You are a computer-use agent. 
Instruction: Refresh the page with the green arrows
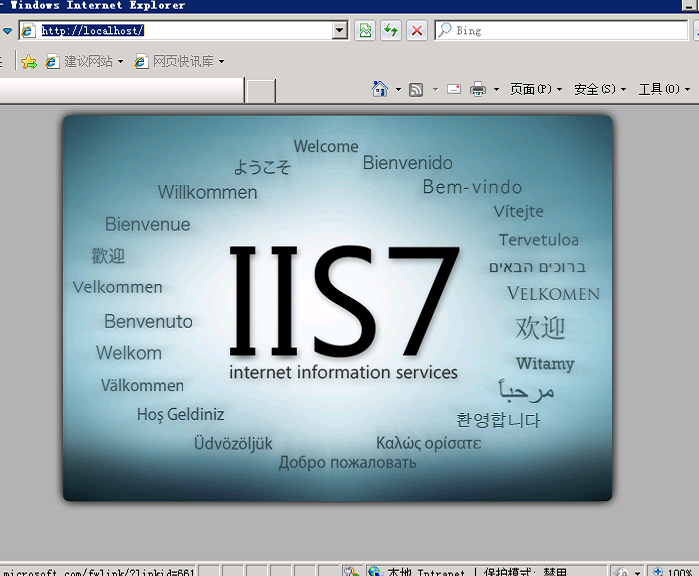(x=391, y=30)
